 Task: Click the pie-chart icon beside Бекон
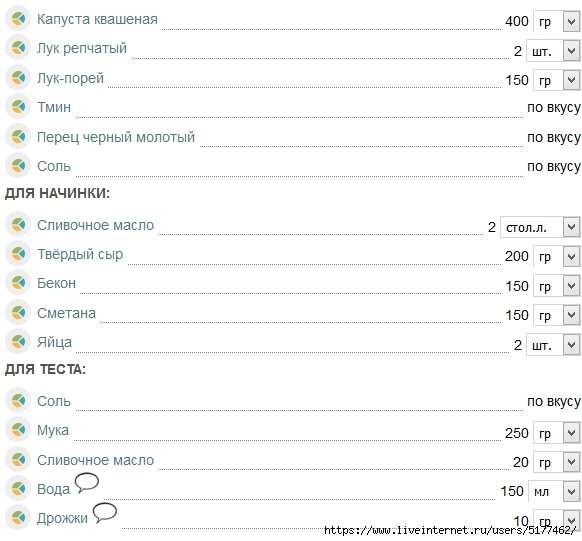pyautogui.click(x=18, y=283)
